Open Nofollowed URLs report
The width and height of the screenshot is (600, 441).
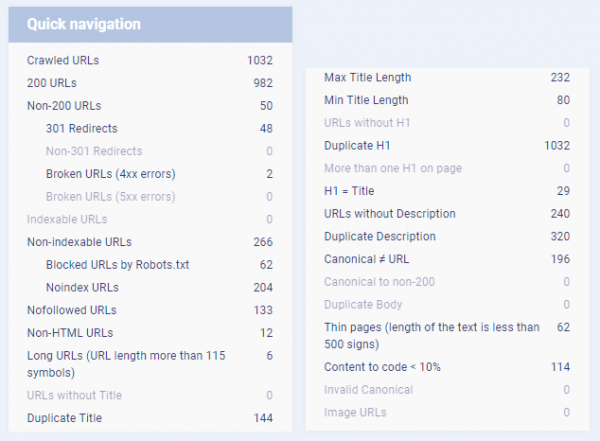coord(73,310)
